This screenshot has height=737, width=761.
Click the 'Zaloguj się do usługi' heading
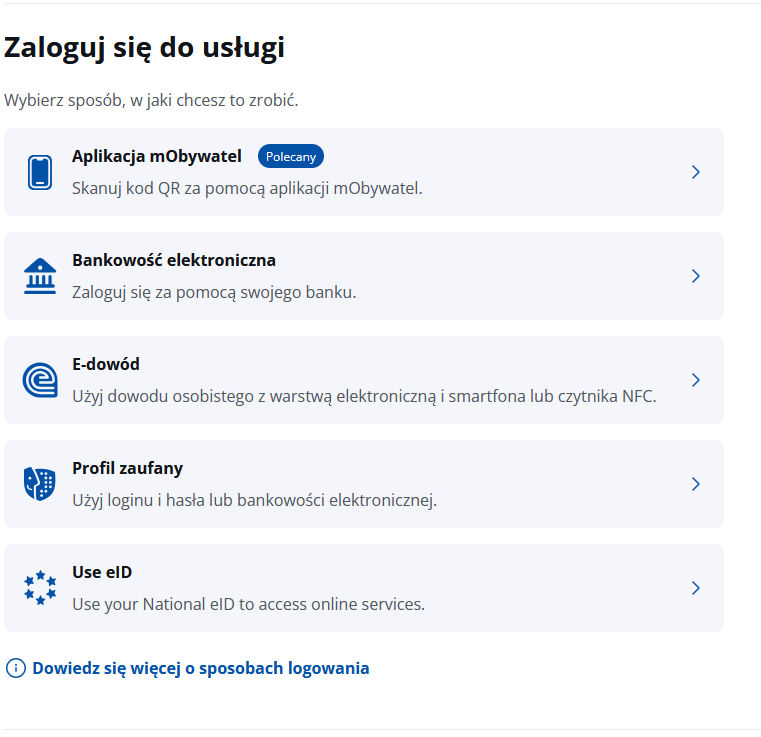coord(144,48)
